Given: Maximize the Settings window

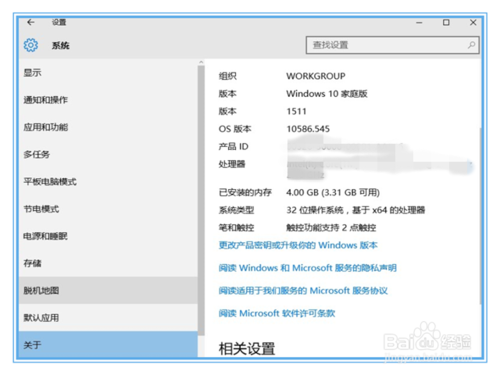Looking at the screenshot, I should pyautogui.click(x=446, y=22).
